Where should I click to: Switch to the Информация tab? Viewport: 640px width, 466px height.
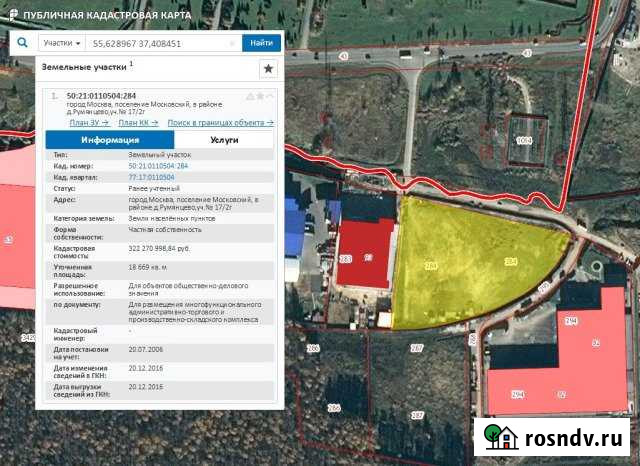[110, 140]
